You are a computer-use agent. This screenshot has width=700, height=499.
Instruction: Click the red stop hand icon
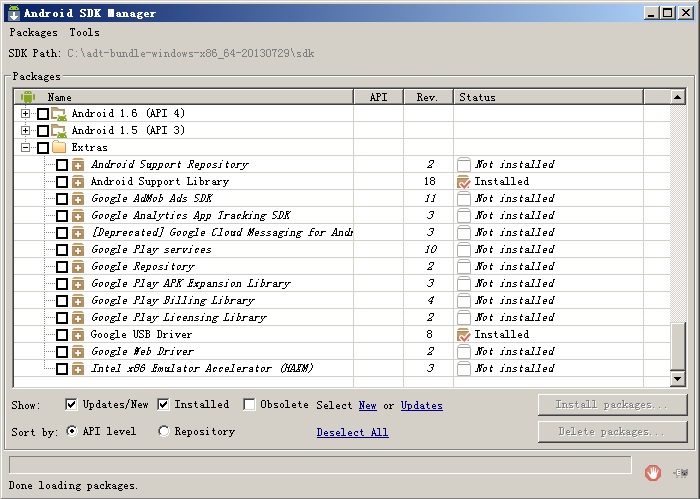653,472
